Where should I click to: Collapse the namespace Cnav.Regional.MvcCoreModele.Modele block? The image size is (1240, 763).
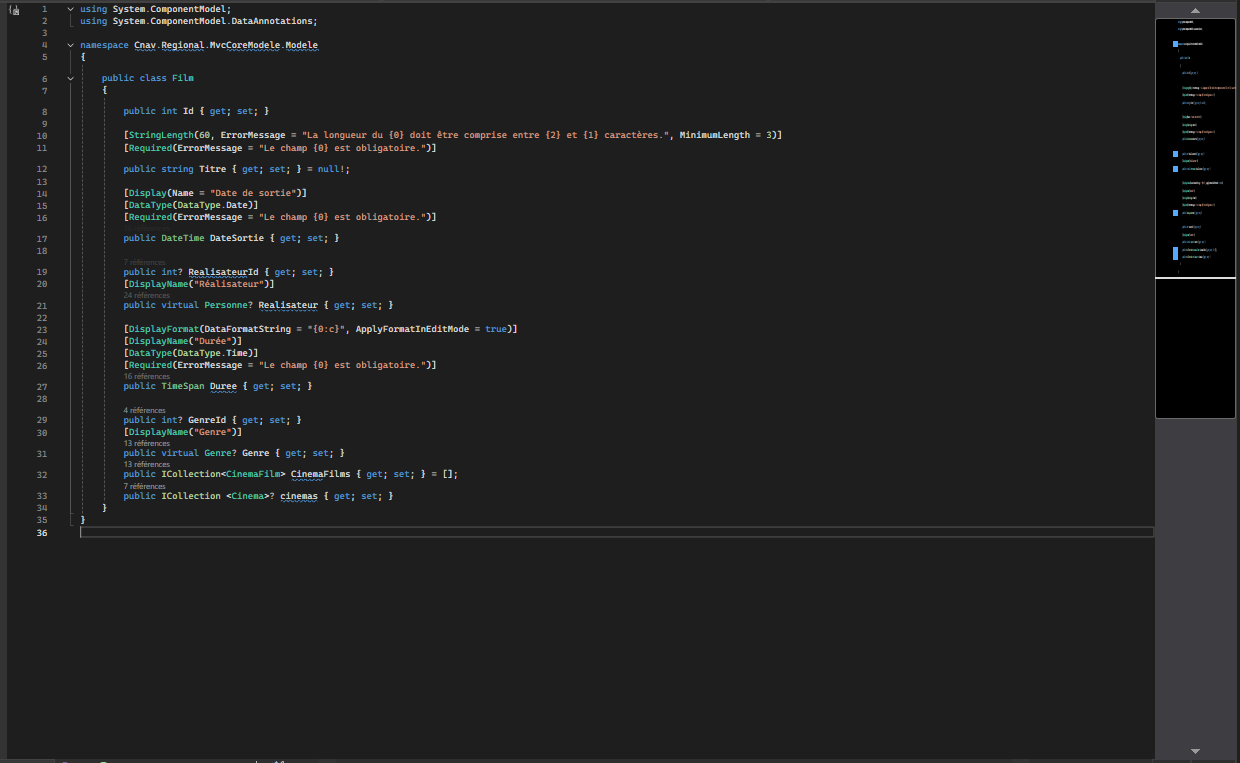pos(69,44)
